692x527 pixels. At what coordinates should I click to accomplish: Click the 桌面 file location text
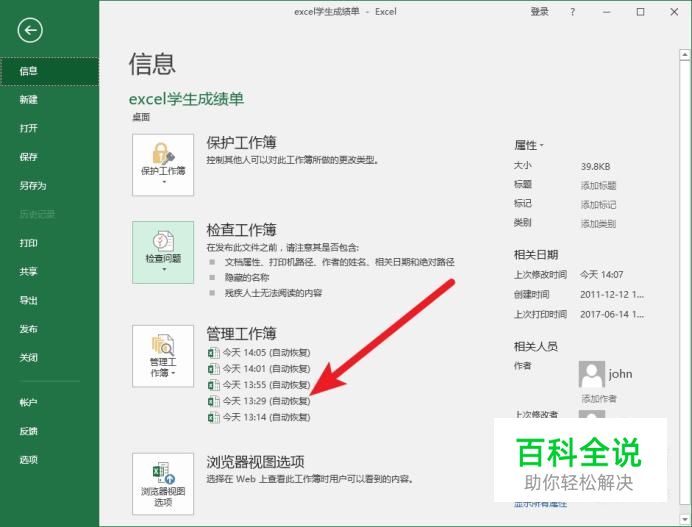[x=141, y=117]
